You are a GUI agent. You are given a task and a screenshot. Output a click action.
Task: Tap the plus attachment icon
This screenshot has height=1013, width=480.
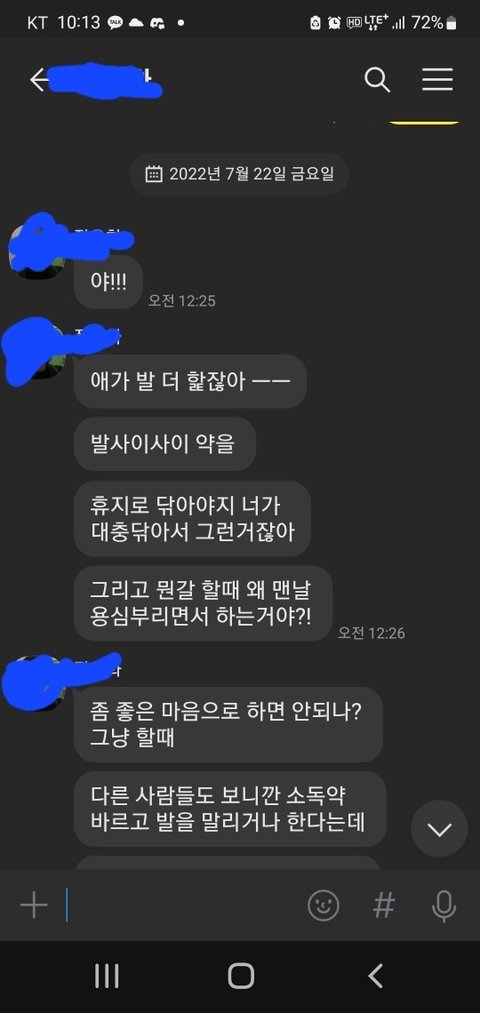pyautogui.click(x=34, y=906)
